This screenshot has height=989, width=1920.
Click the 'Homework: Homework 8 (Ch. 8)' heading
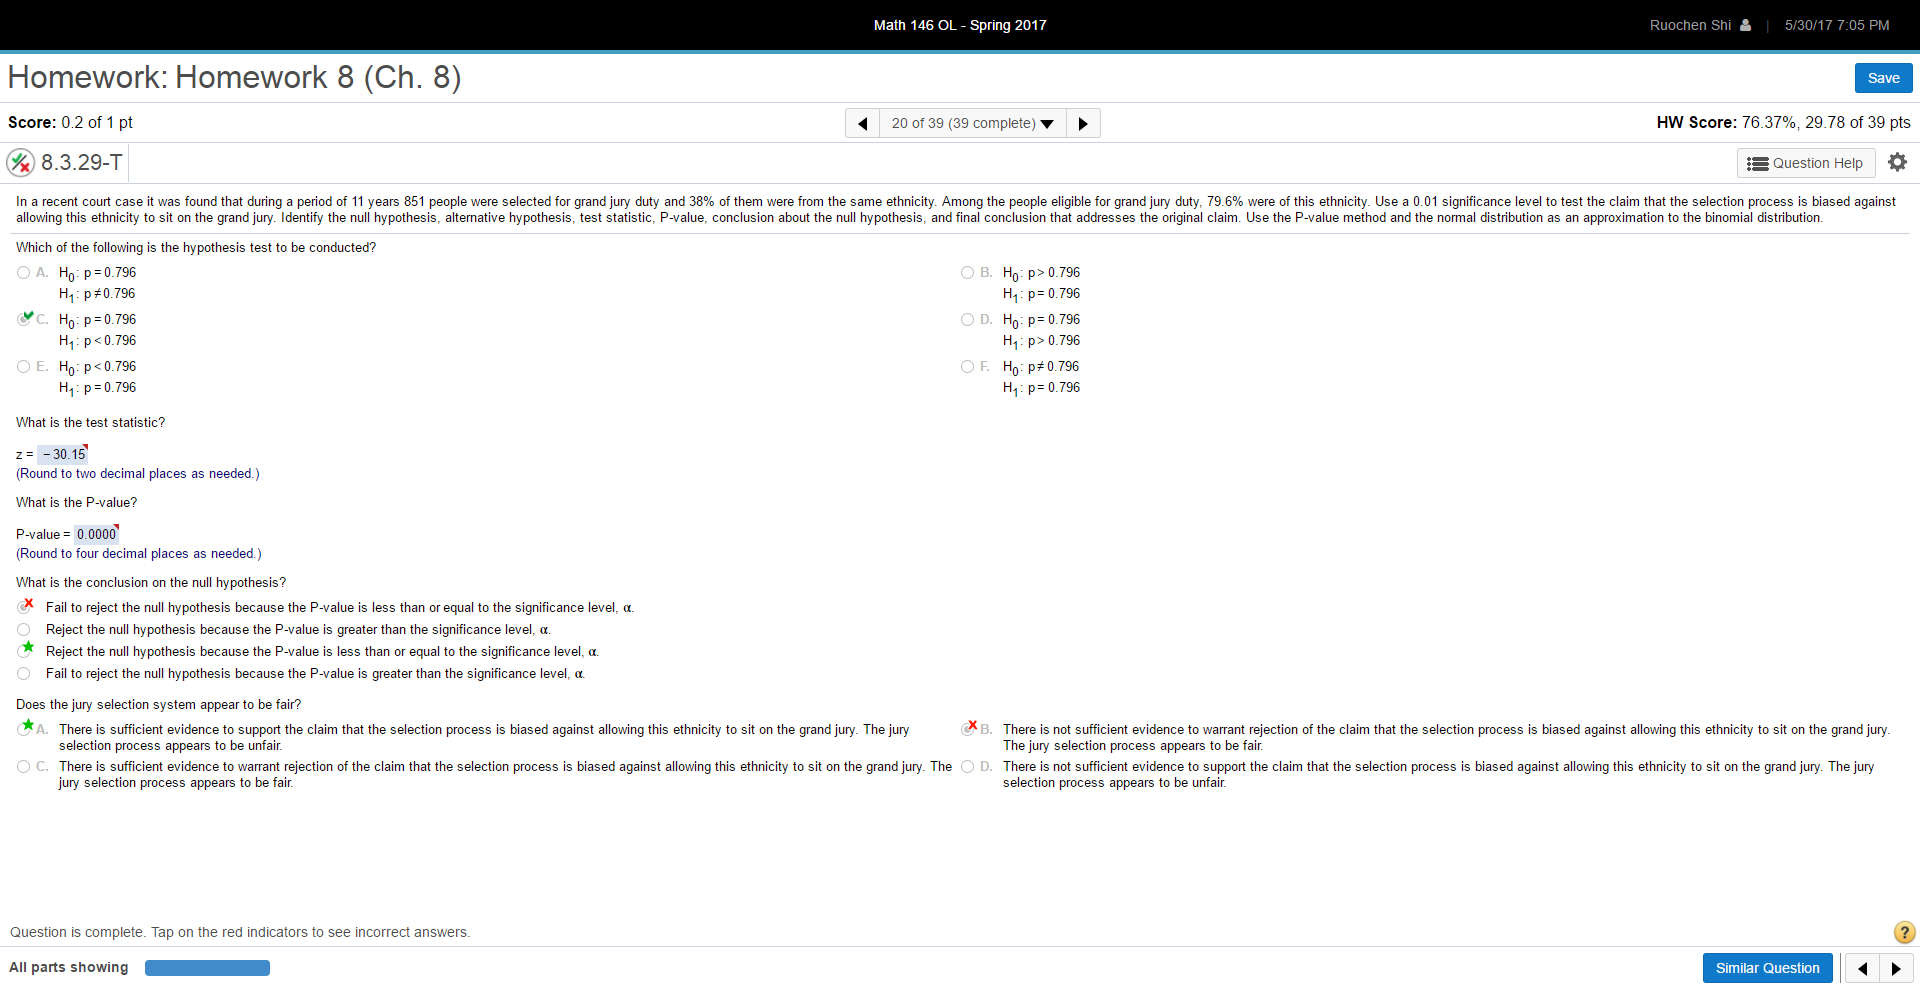235,77
